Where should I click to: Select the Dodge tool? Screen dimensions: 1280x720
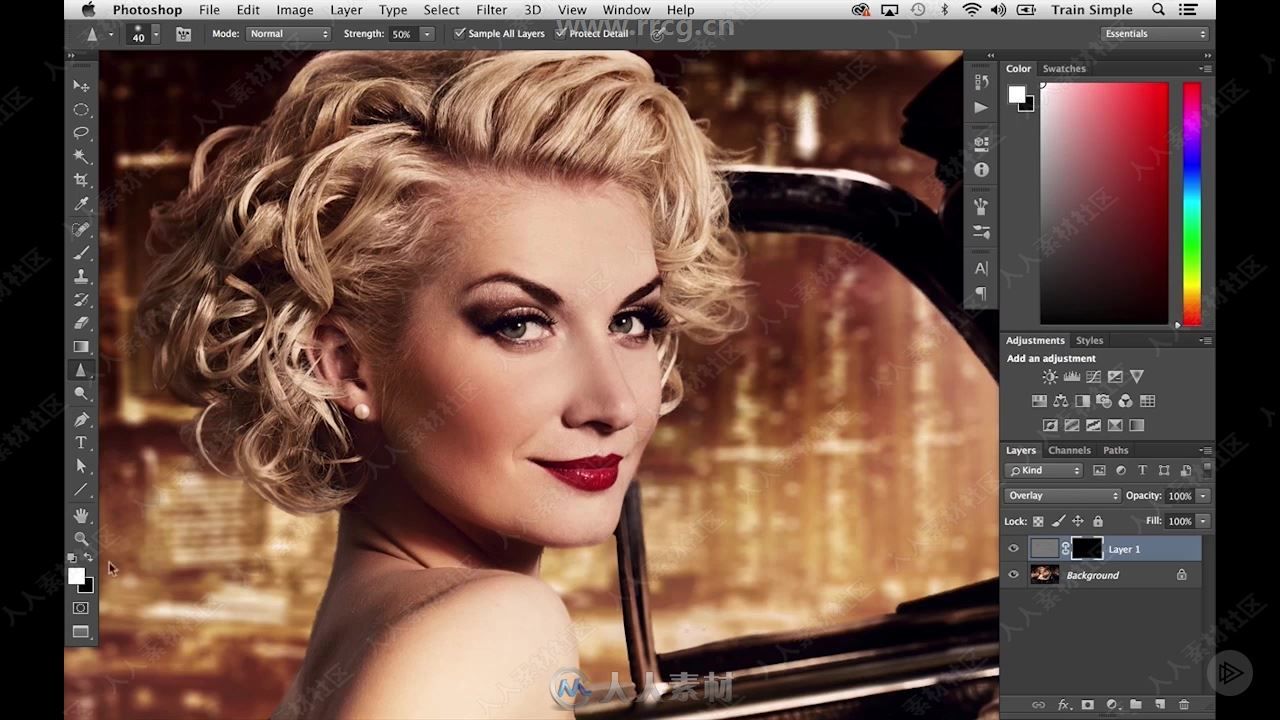coord(81,394)
